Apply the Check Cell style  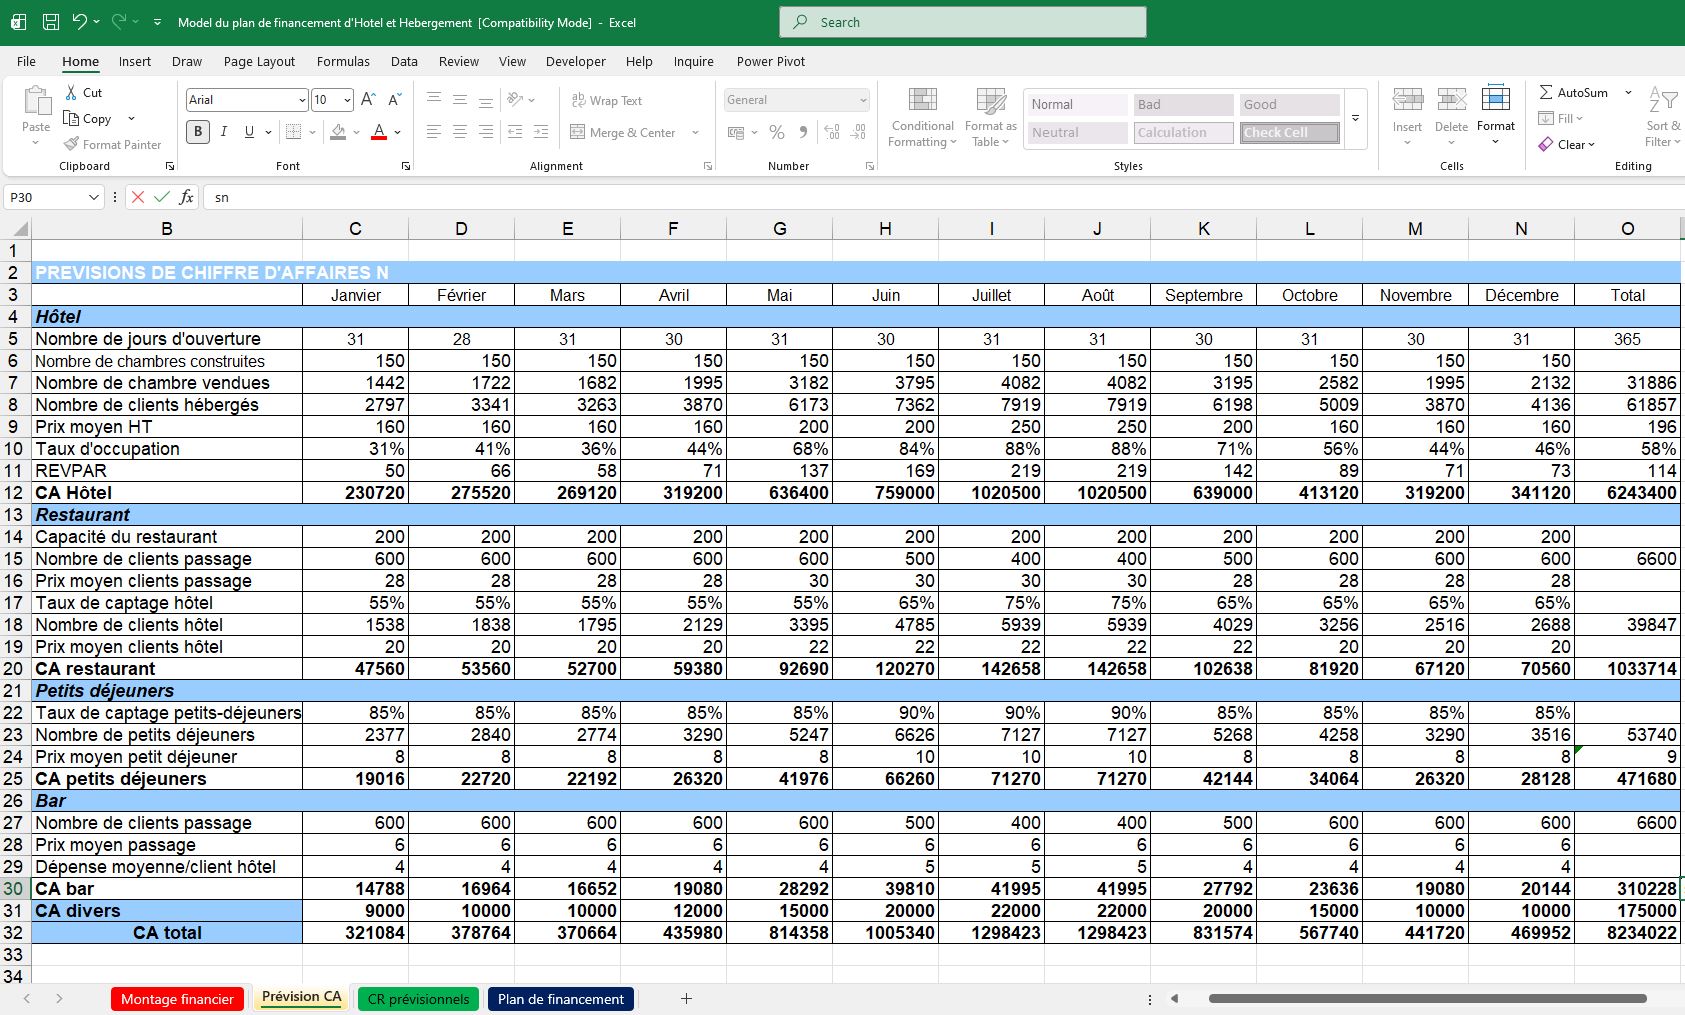[x=1290, y=132]
